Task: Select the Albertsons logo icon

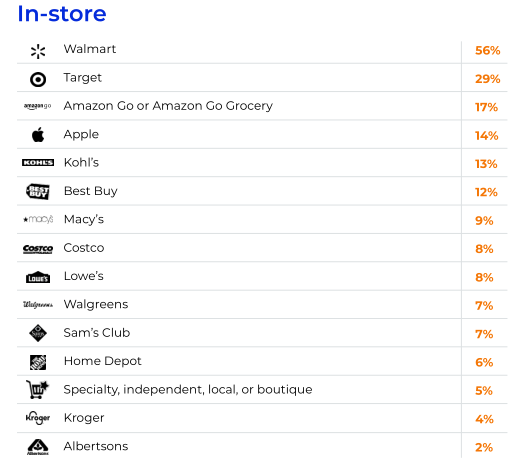Action: pyautogui.click(x=38, y=447)
